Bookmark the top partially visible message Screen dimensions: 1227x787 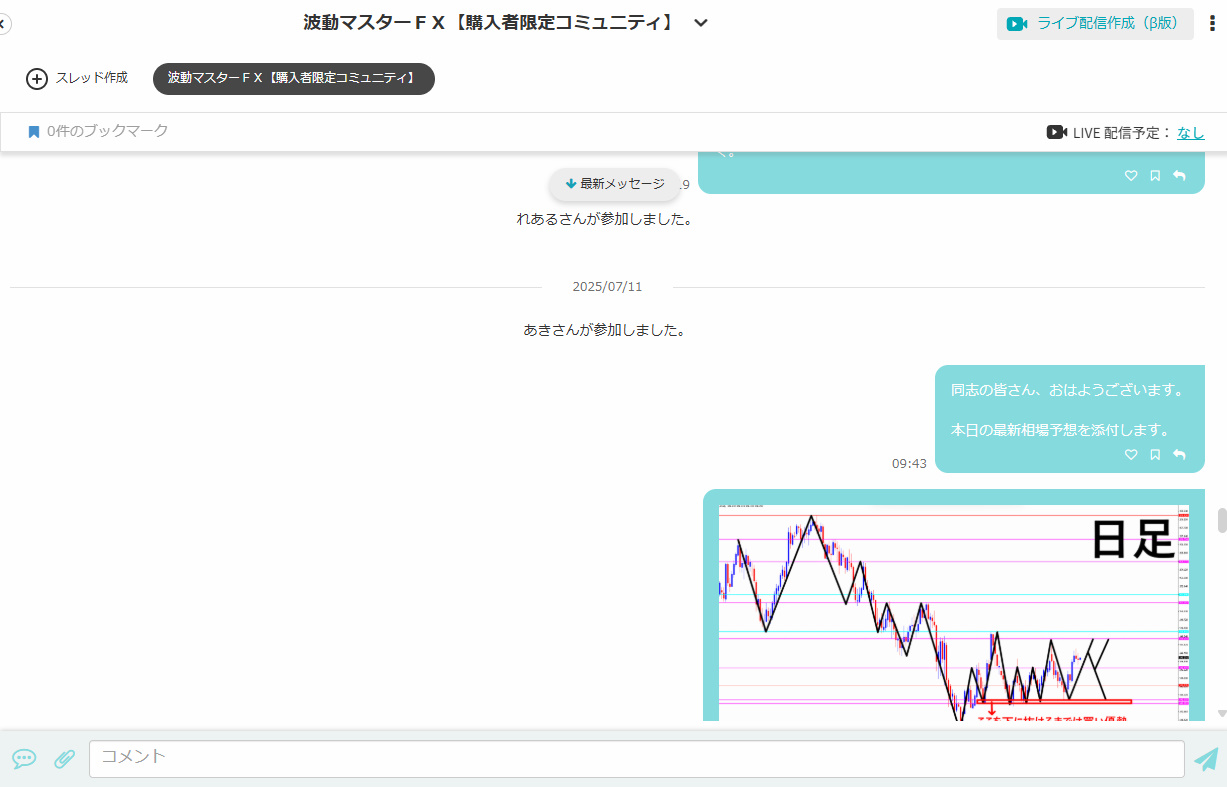(1155, 175)
